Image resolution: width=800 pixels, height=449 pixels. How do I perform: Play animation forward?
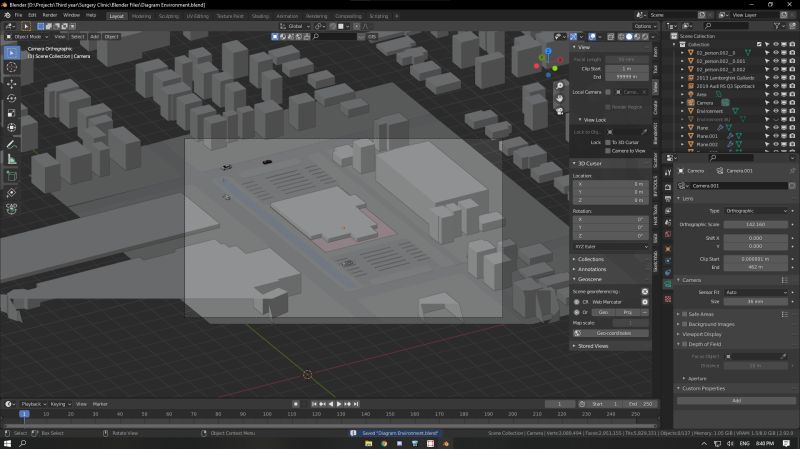(x=339, y=404)
